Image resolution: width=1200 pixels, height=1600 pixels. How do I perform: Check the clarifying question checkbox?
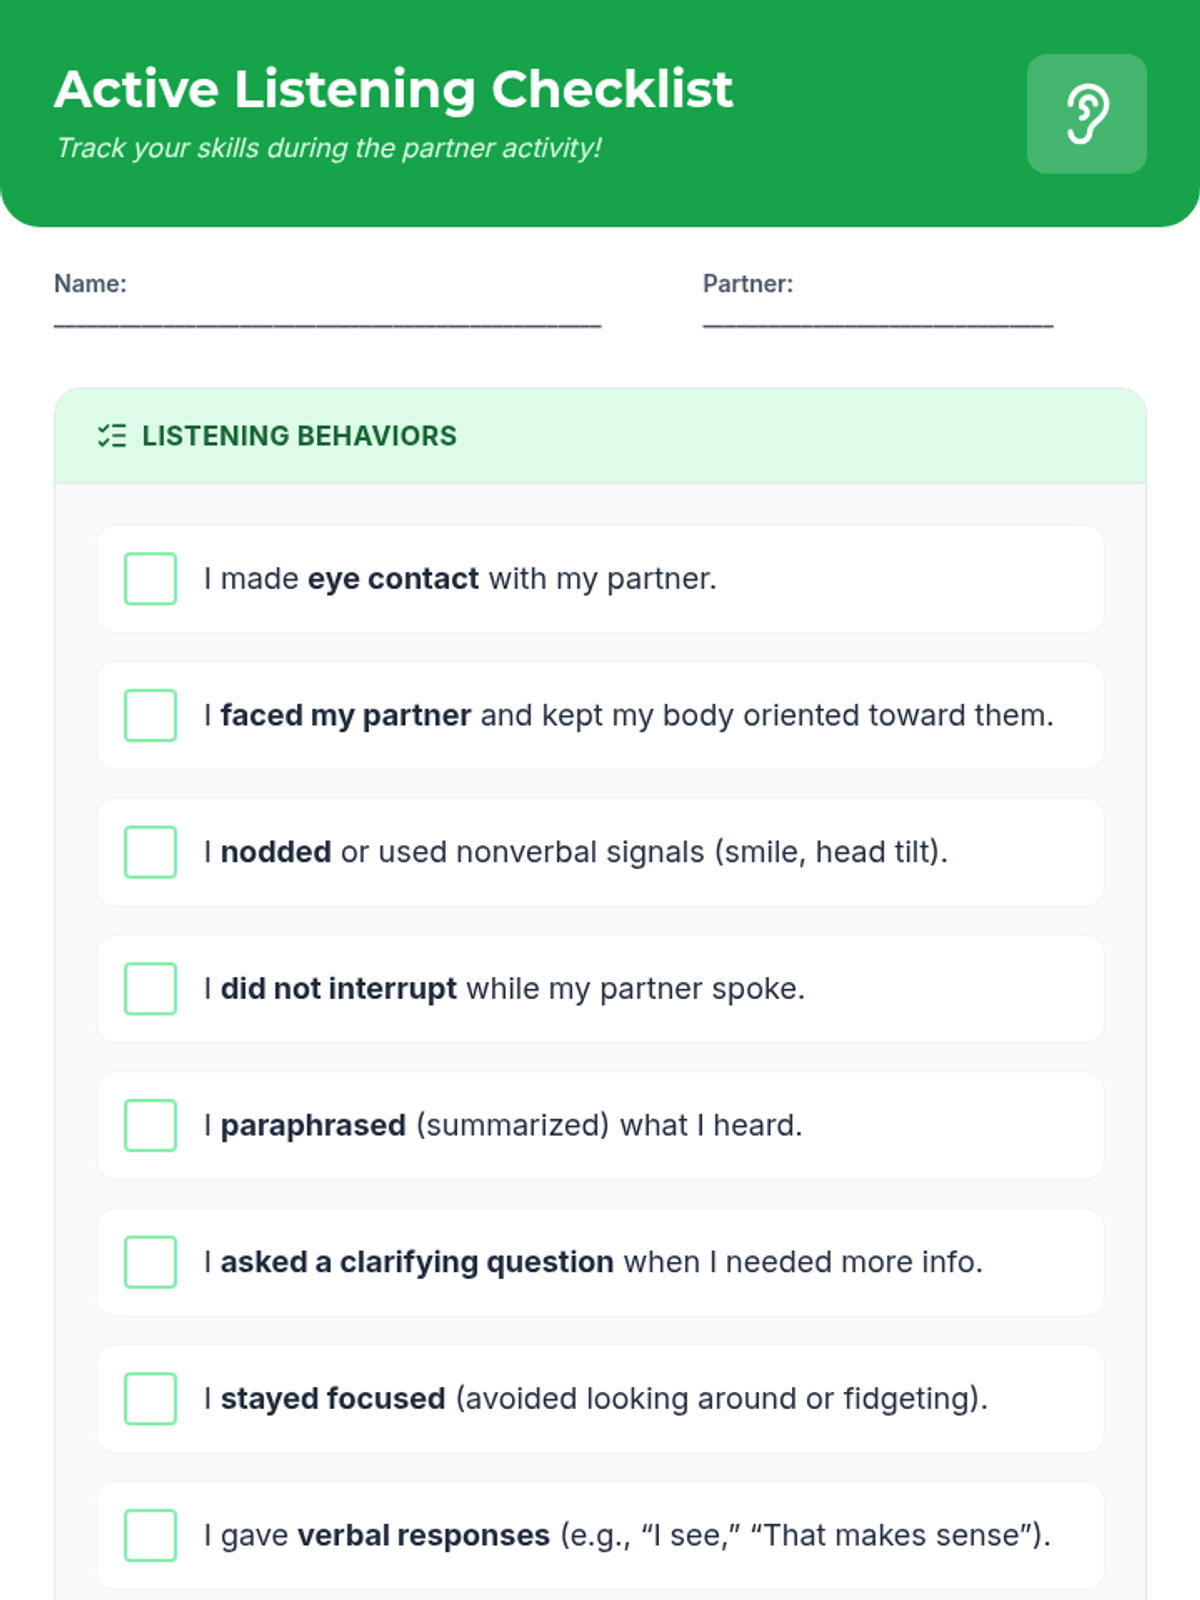click(x=150, y=1262)
